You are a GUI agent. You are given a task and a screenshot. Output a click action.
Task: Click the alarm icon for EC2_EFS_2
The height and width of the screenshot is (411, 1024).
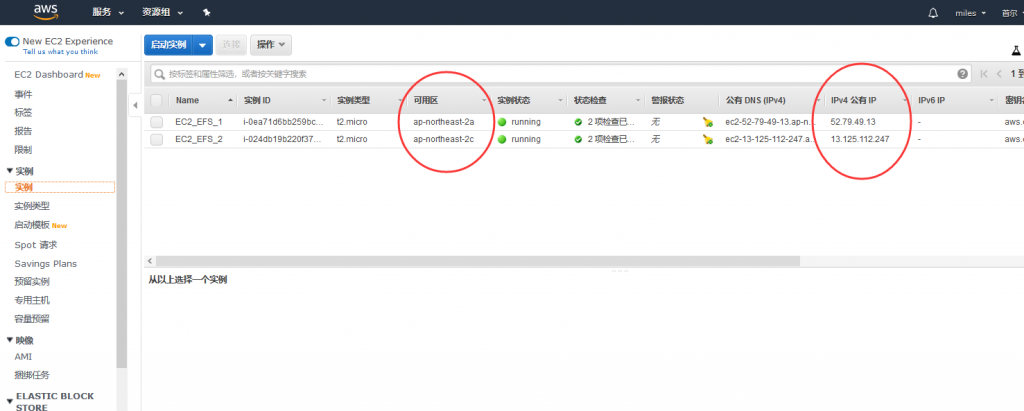[x=708, y=139]
